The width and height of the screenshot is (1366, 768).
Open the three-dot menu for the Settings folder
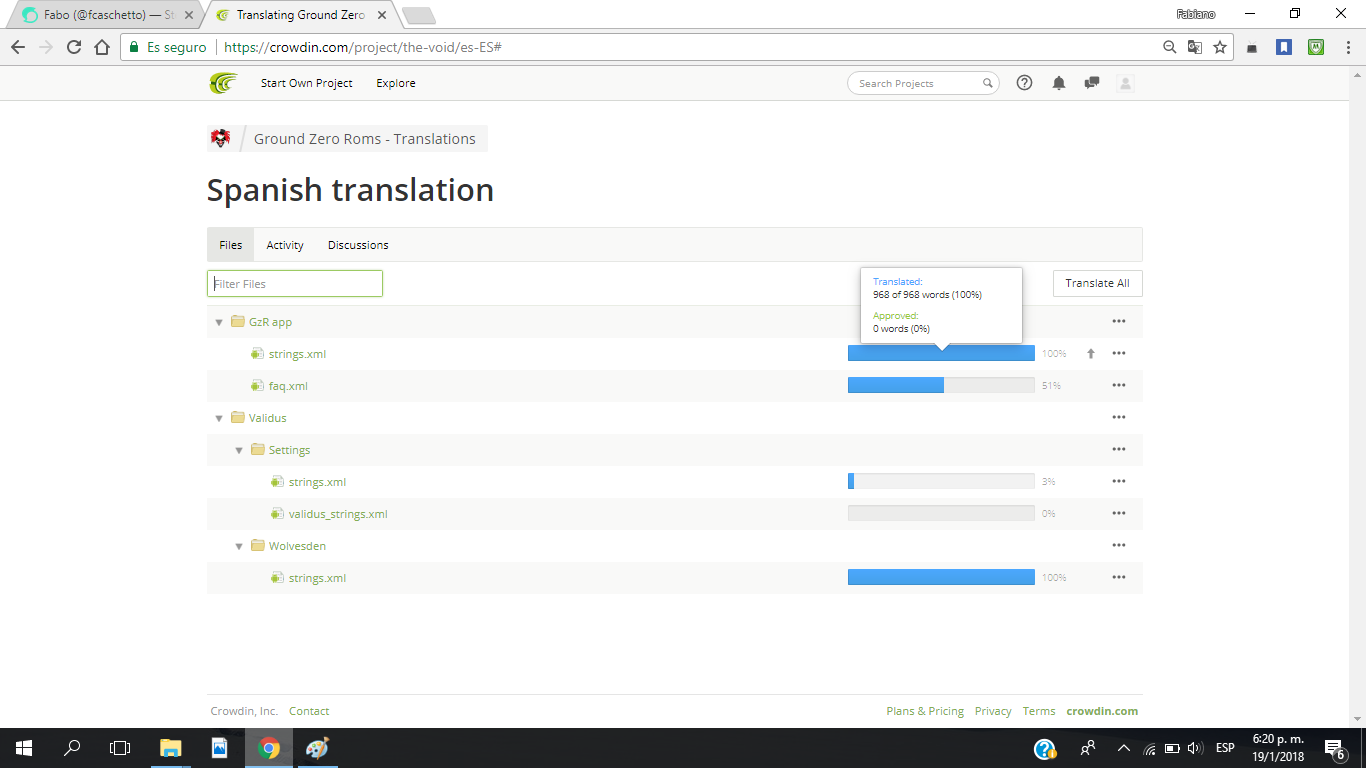pos(1119,450)
